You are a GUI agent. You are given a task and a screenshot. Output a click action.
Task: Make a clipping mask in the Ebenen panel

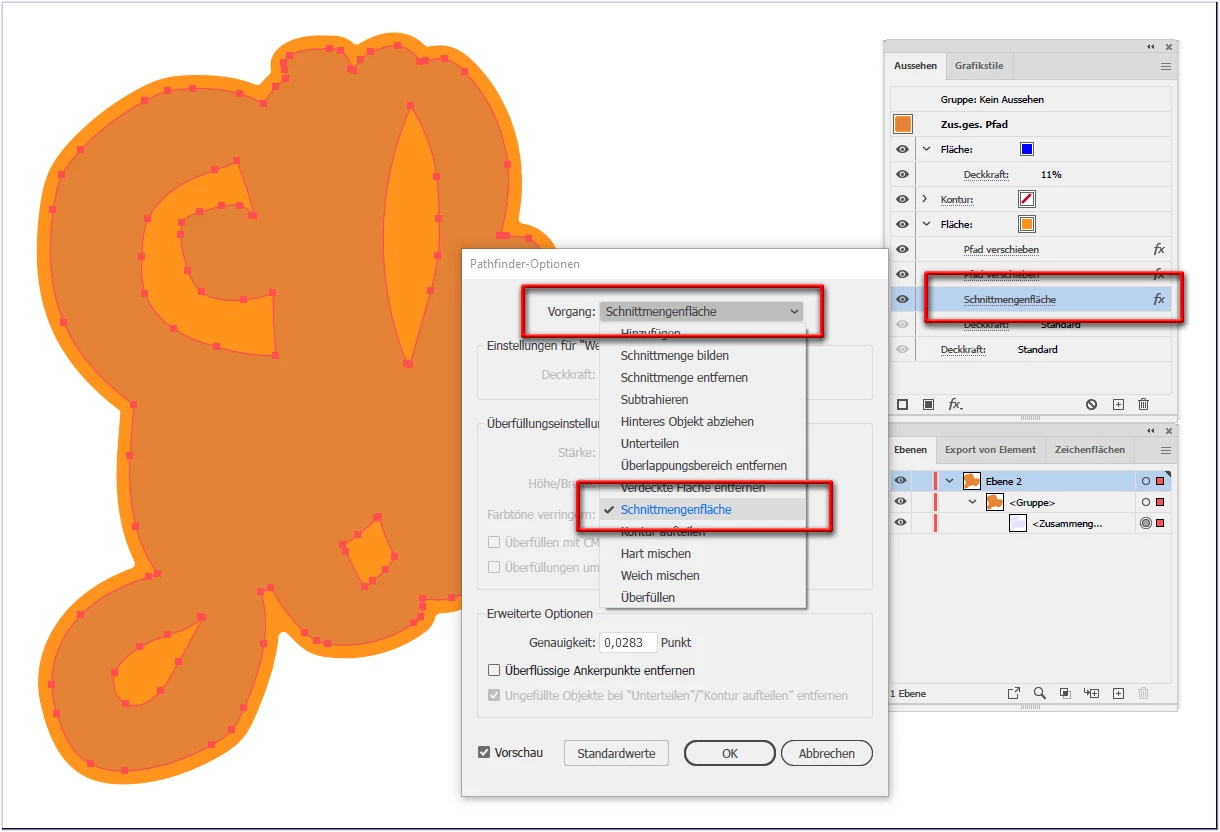pos(1065,693)
